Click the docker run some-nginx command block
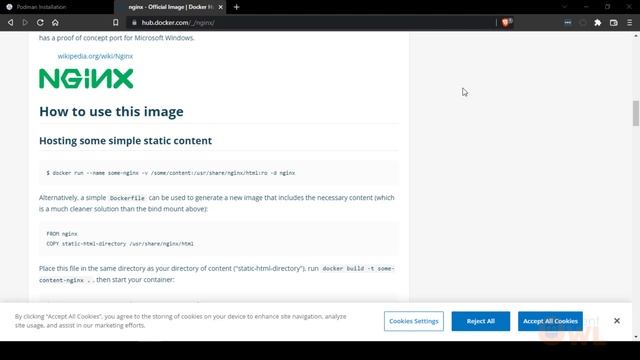Viewport: 640px width, 360px height. 219,173
